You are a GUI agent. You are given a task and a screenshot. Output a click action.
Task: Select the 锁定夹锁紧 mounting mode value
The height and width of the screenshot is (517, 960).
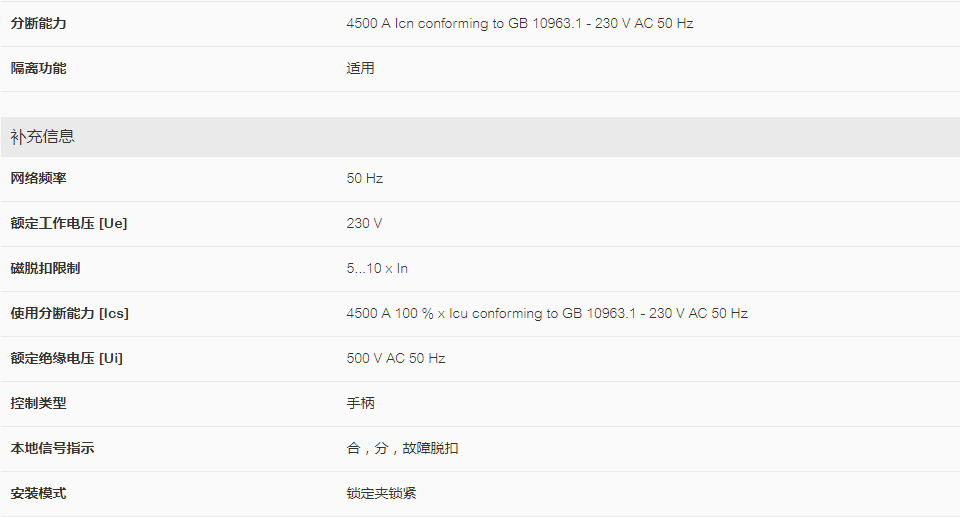pos(381,493)
